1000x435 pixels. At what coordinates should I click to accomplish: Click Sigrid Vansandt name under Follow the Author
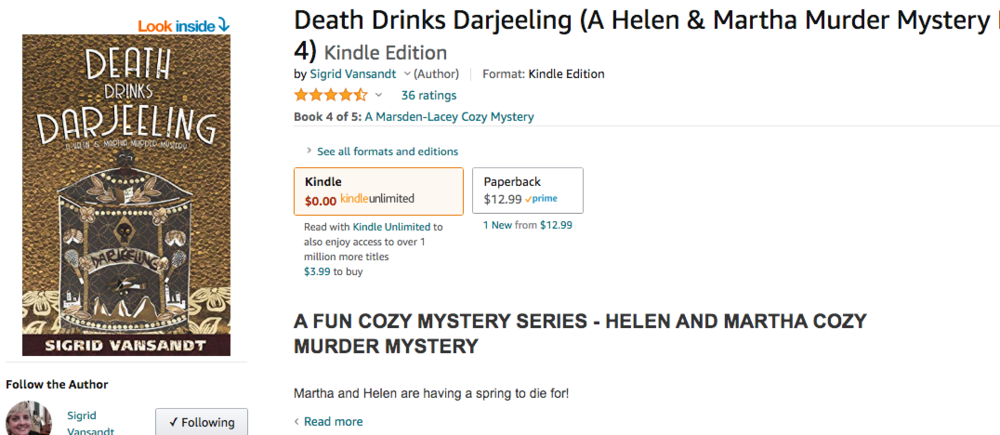(x=91, y=423)
